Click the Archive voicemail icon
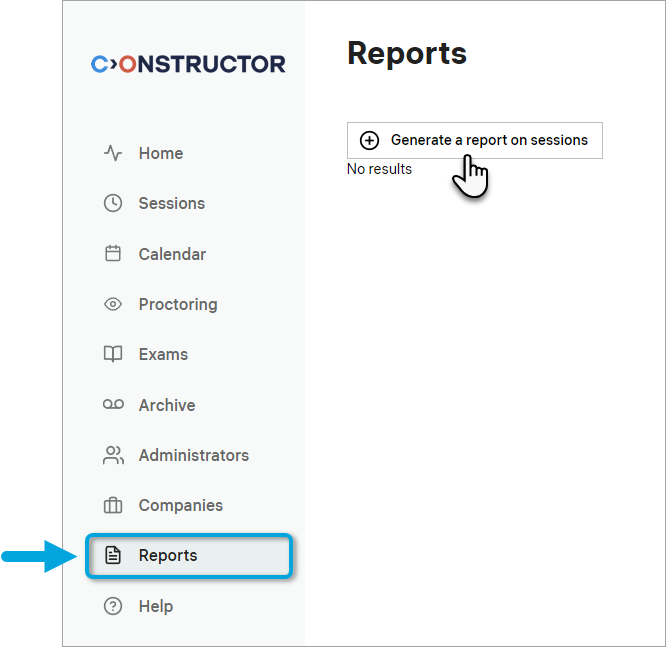Viewport: 666px width, 647px height. click(113, 405)
